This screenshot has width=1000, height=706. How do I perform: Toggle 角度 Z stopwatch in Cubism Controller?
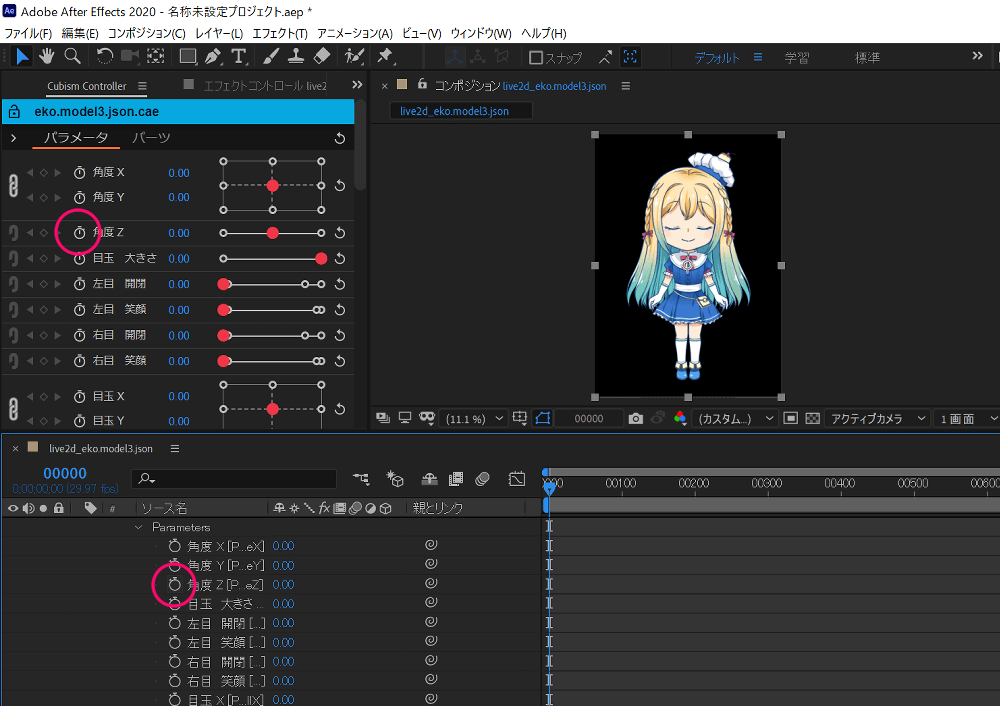[79, 233]
